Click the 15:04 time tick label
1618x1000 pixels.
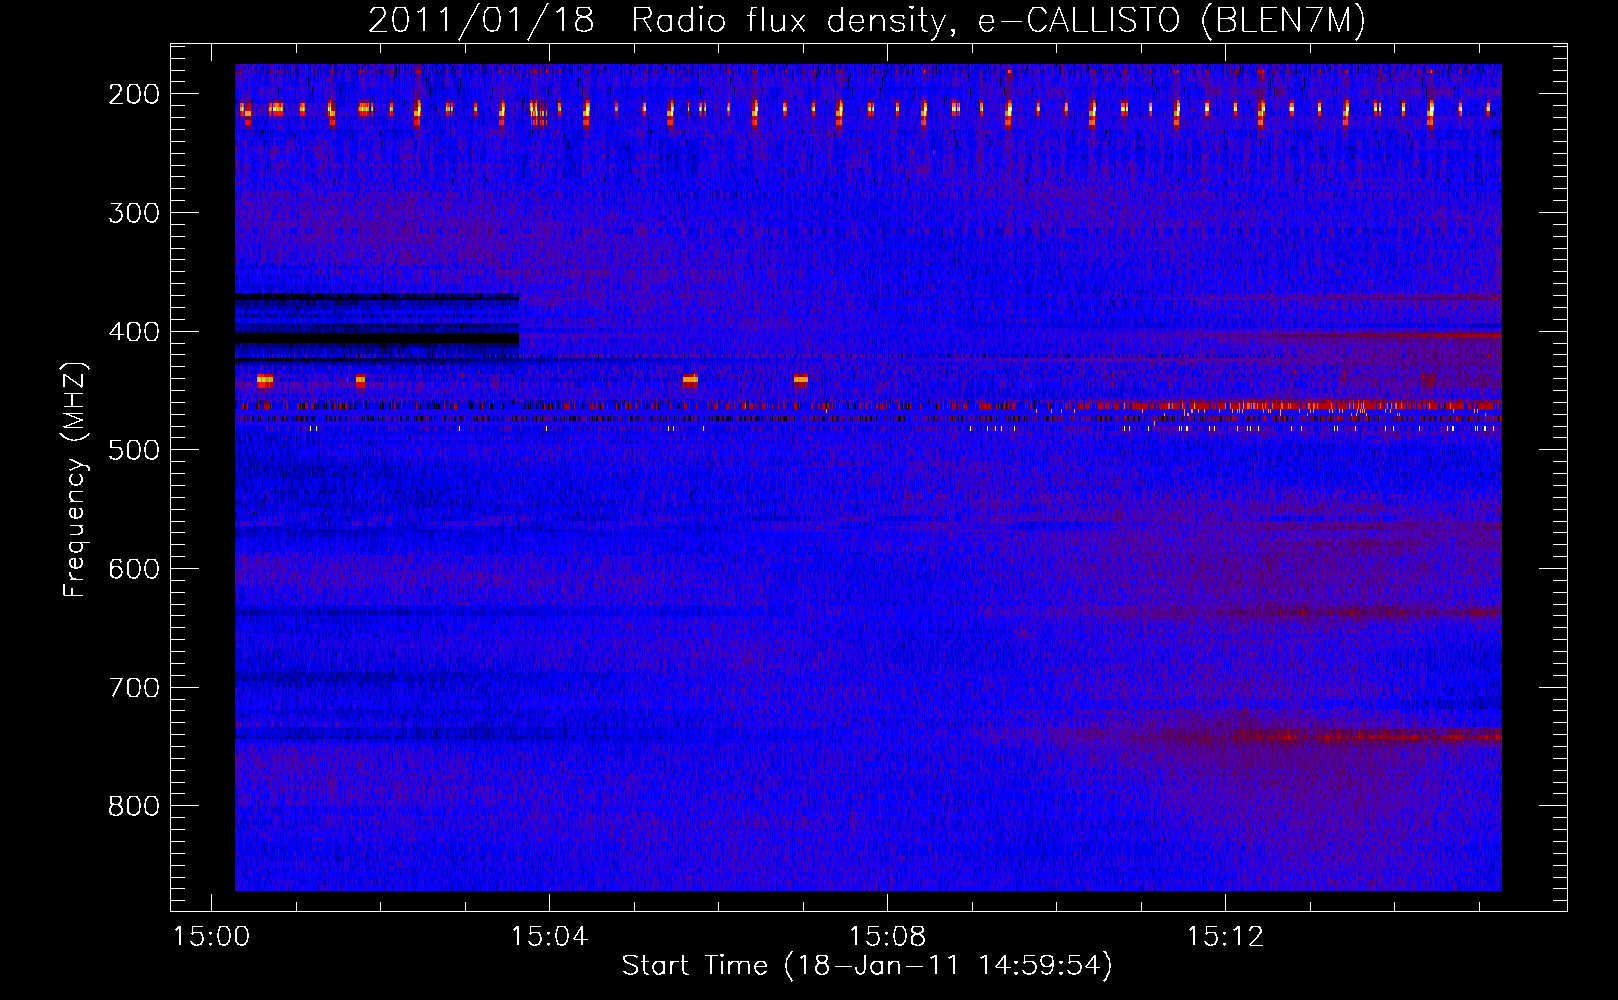tap(549, 937)
